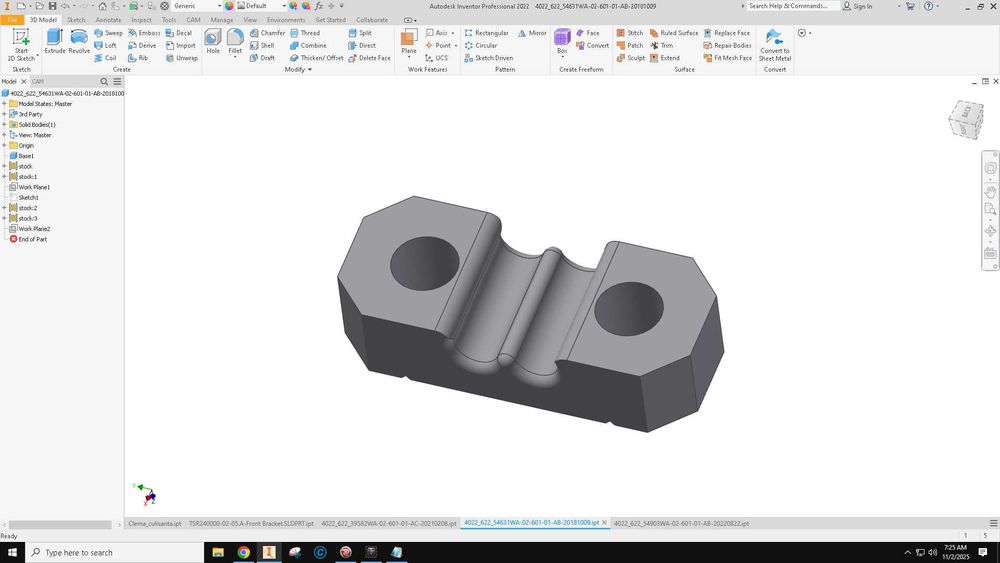The height and width of the screenshot is (563, 1000).
Task: Click the Draft tool
Action: (x=262, y=57)
